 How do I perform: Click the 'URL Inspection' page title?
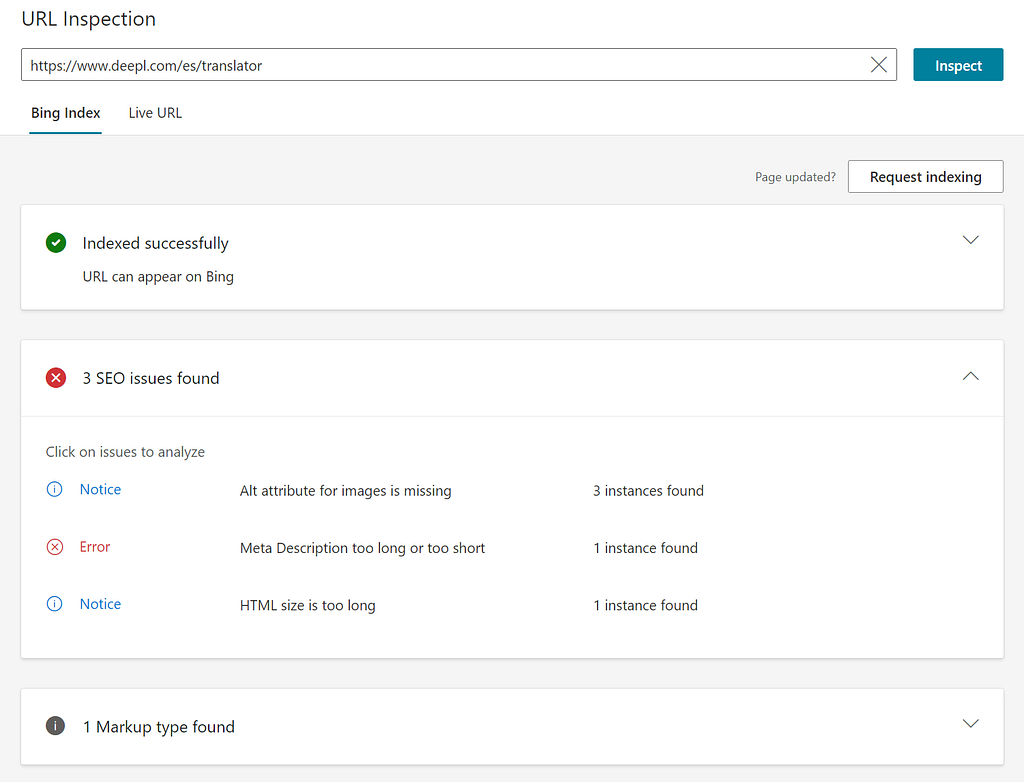click(x=89, y=19)
